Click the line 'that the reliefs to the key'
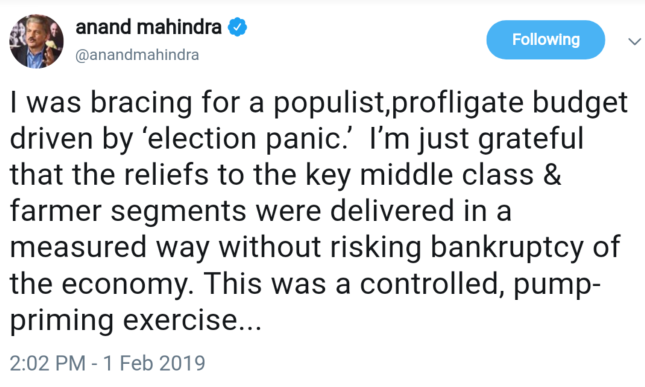This screenshot has height=387, width=645. [180, 174]
